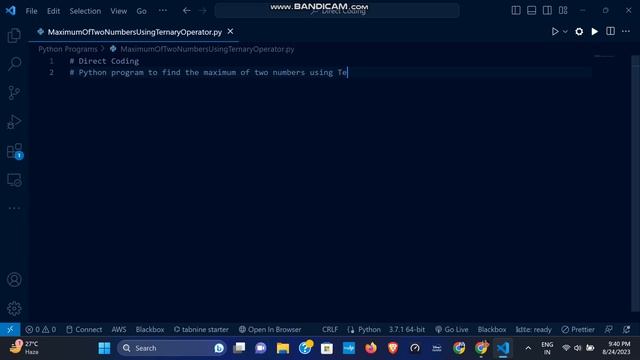This screenshot has width=640, height=360.
Task: Open the Explorer view in activity bar
Action: point(14,36)
